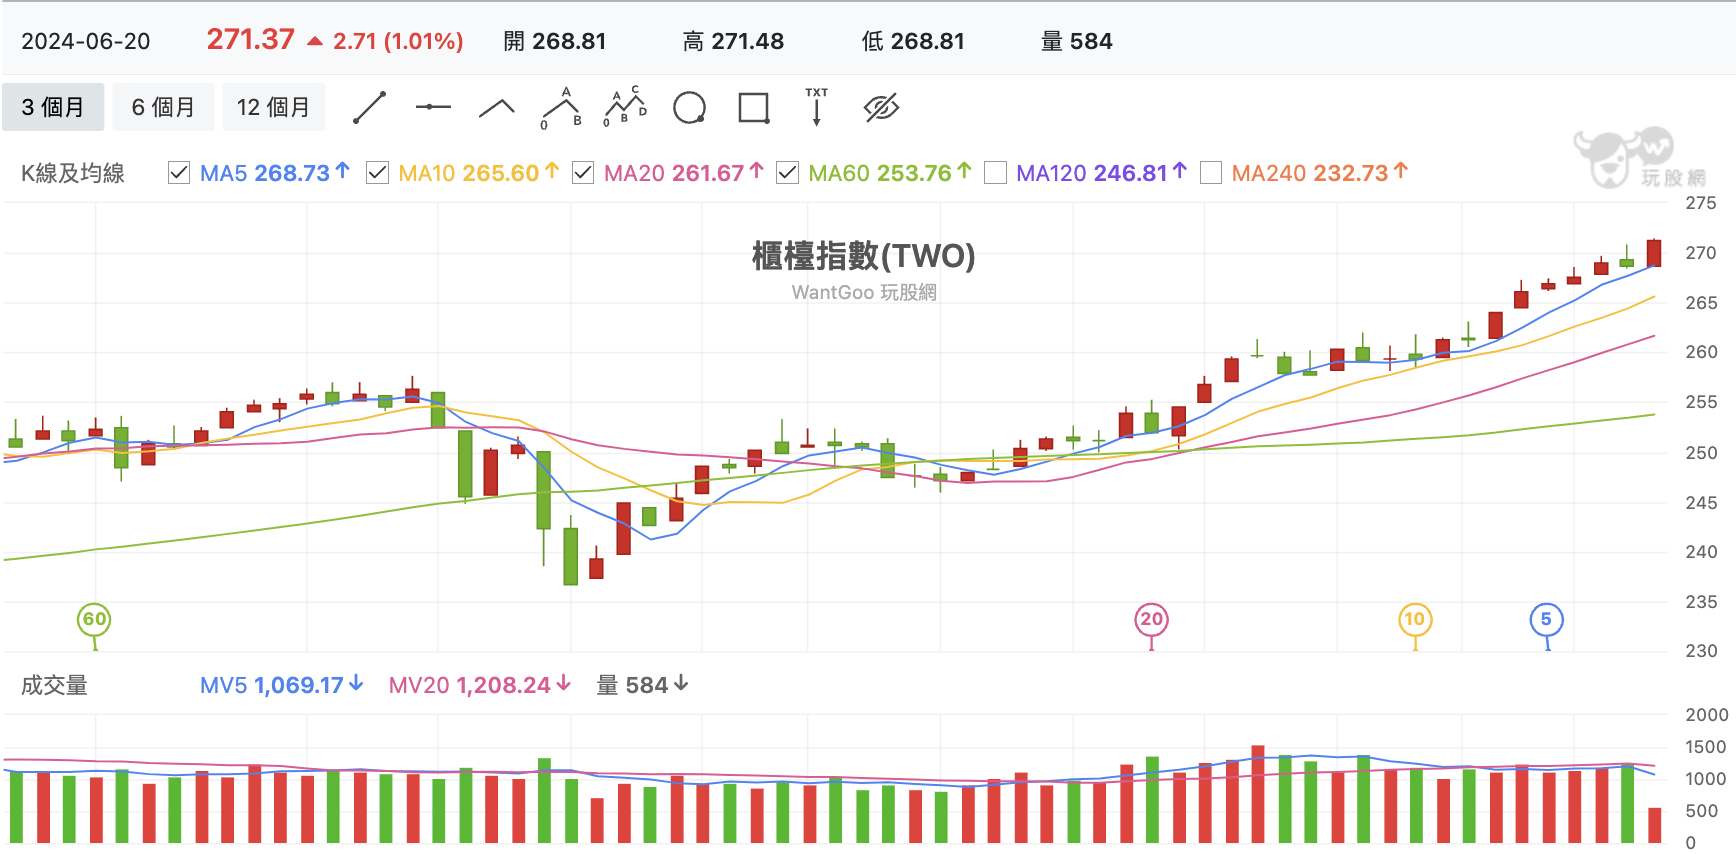1736x854 pixels.
Task: Select the horizontal line drawing tool
Action: point(433,107)
